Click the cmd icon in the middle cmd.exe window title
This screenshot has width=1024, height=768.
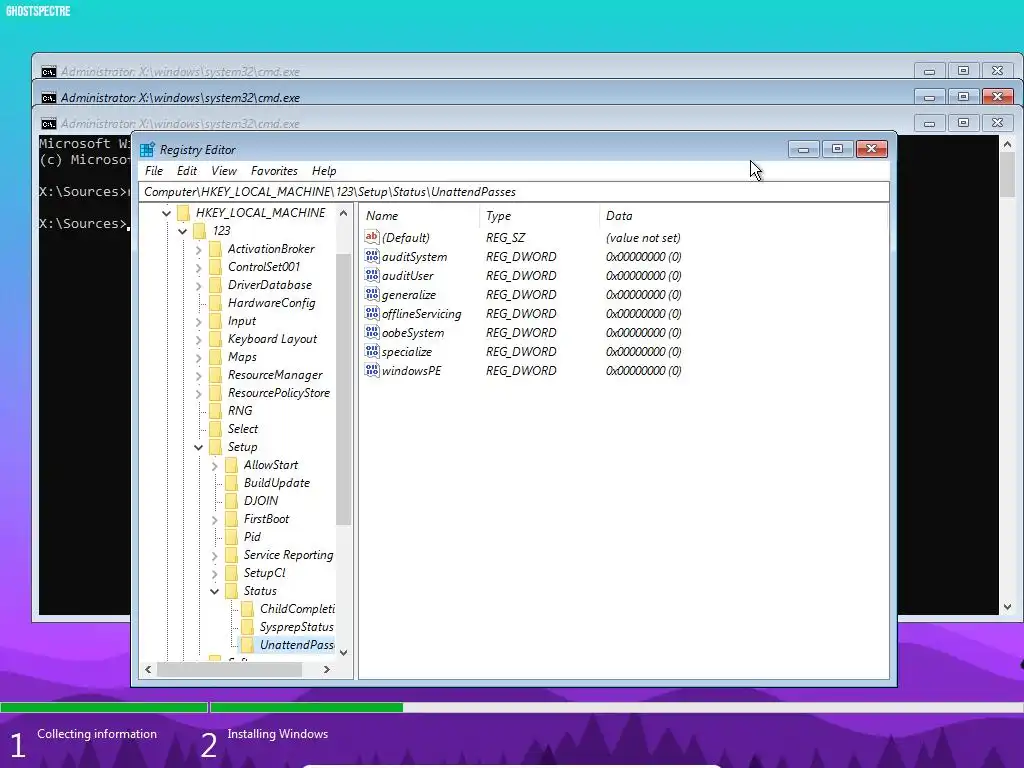(x=48, y=98)
